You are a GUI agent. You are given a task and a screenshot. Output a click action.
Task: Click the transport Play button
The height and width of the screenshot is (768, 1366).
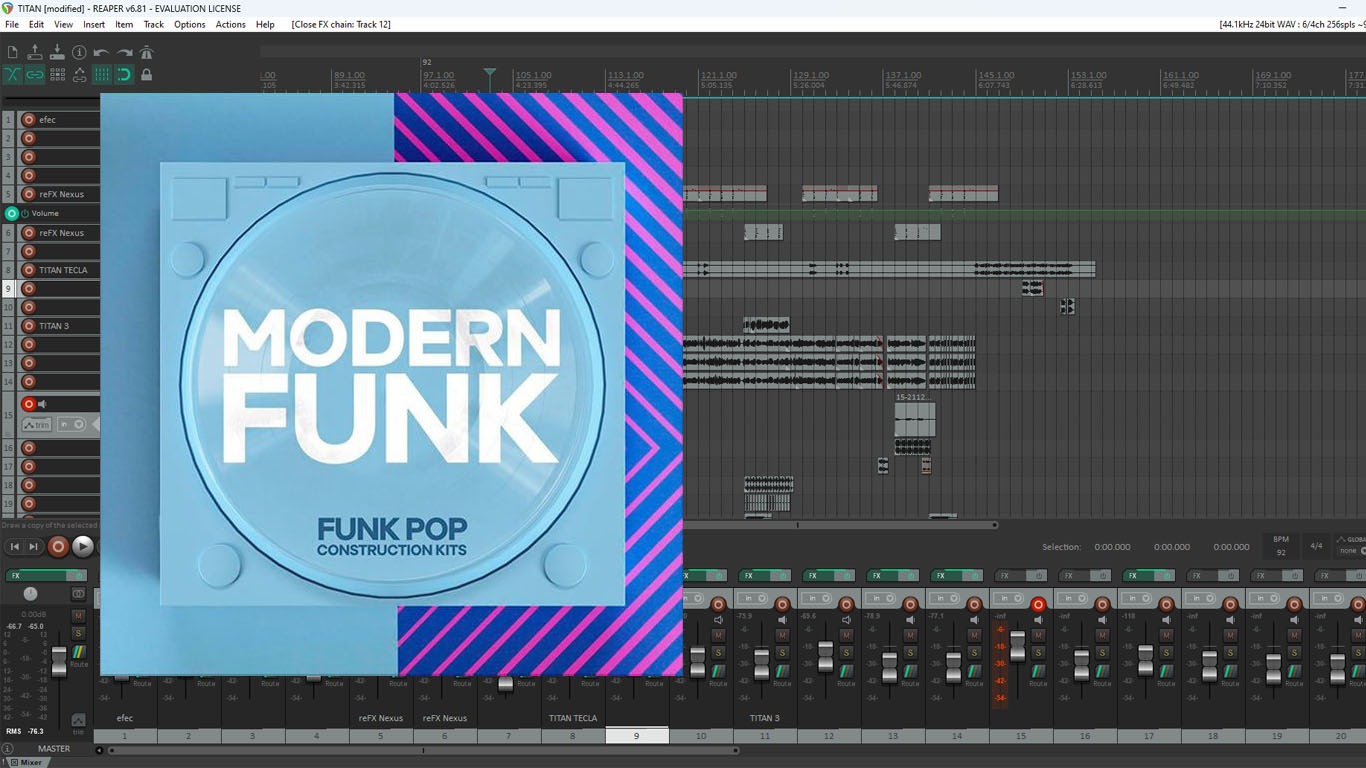coord(83,546)
